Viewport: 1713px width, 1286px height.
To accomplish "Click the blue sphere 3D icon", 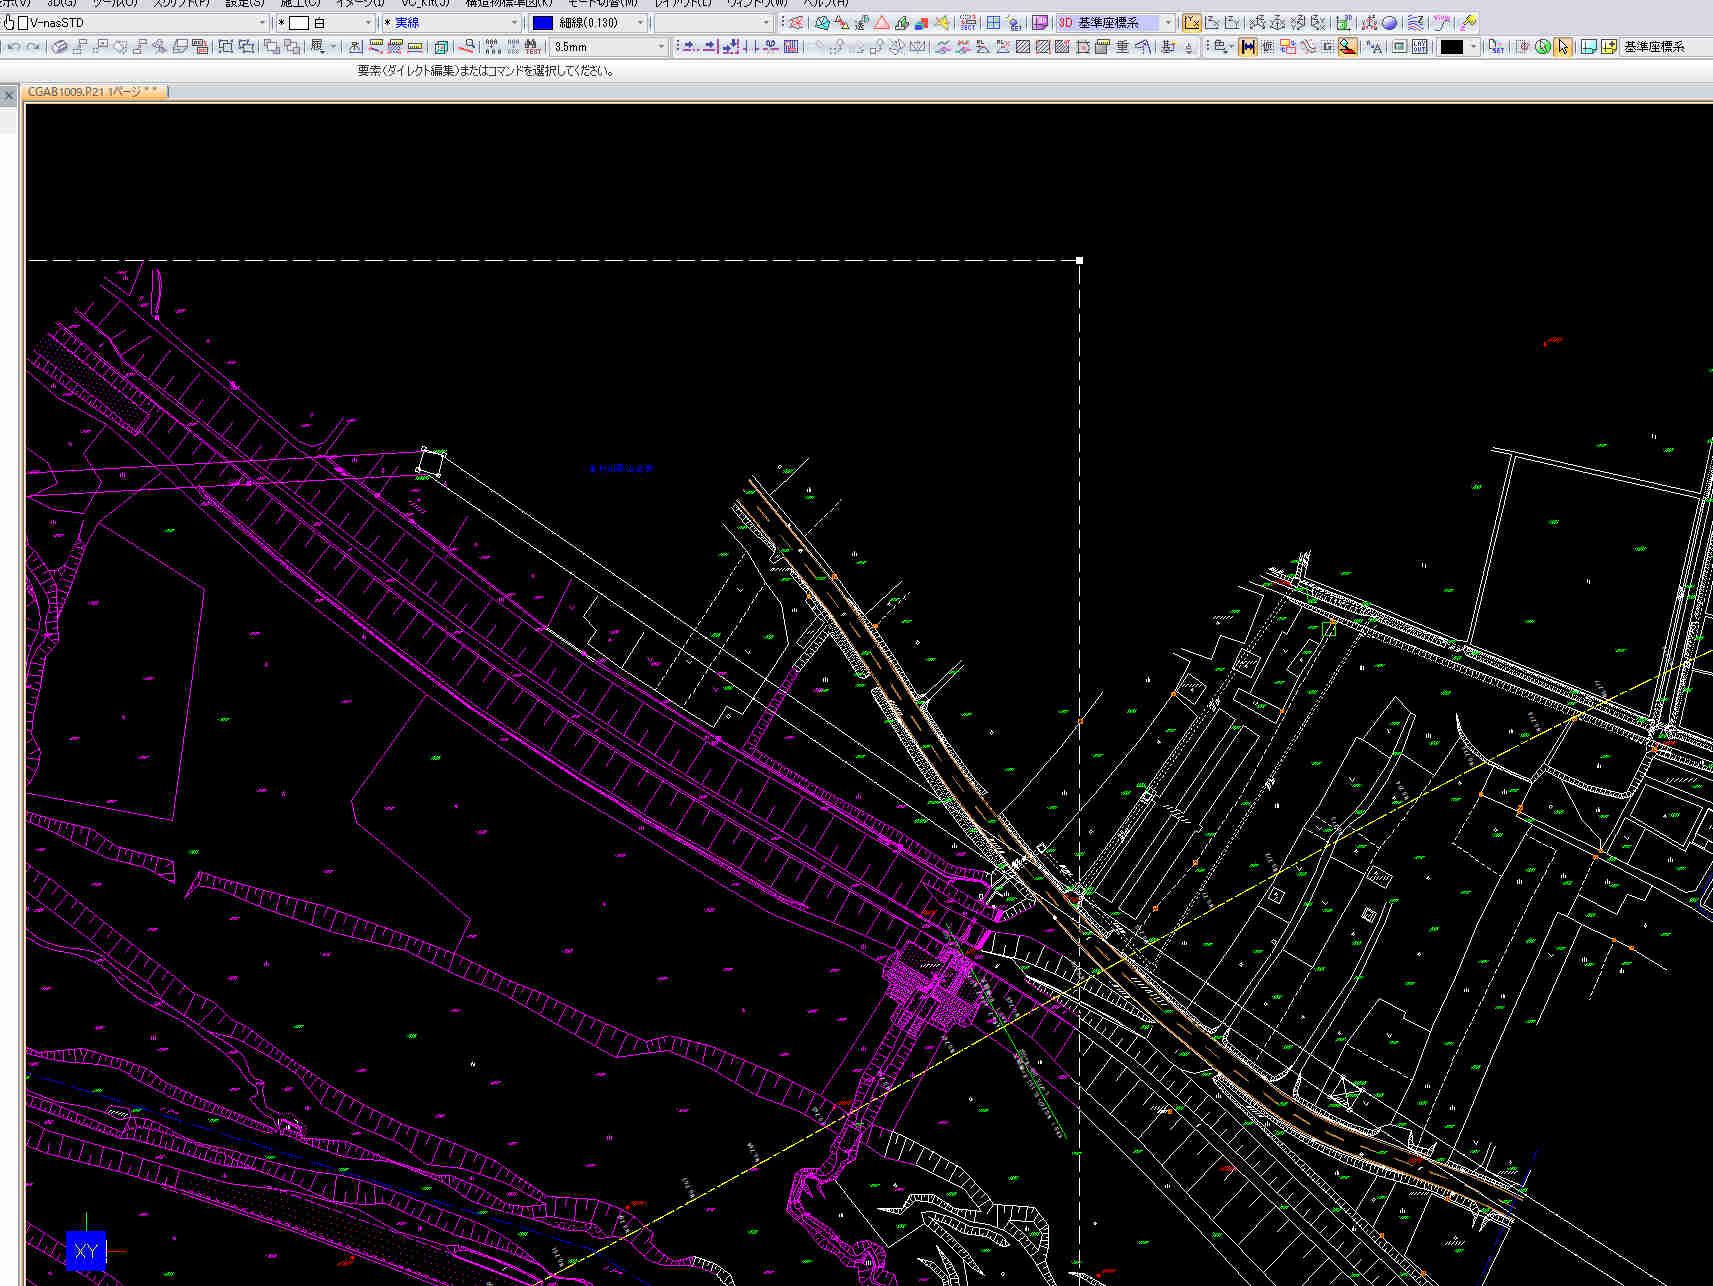I will pyautogui.click(x=1389, y=22).
